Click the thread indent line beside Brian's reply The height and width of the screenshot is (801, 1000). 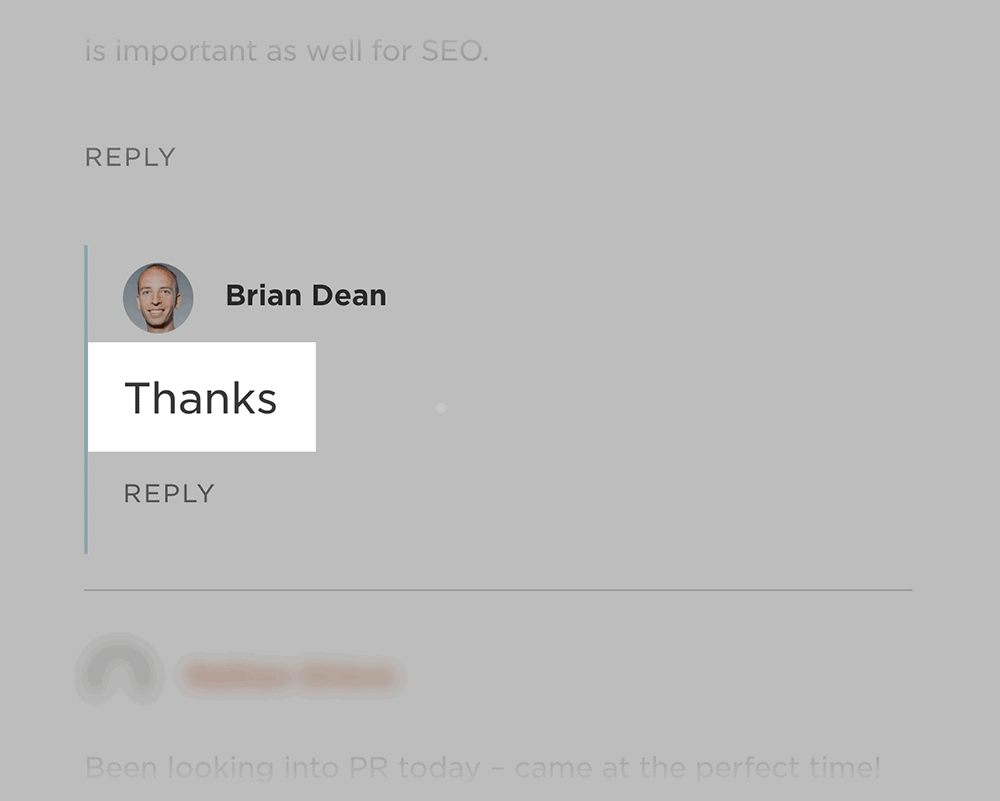pyautogui.click(x=85, y=400)
